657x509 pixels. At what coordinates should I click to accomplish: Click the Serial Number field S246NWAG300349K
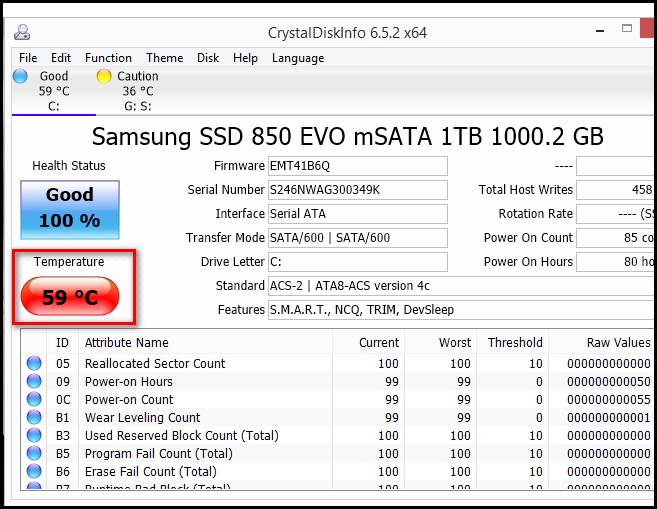357,190
